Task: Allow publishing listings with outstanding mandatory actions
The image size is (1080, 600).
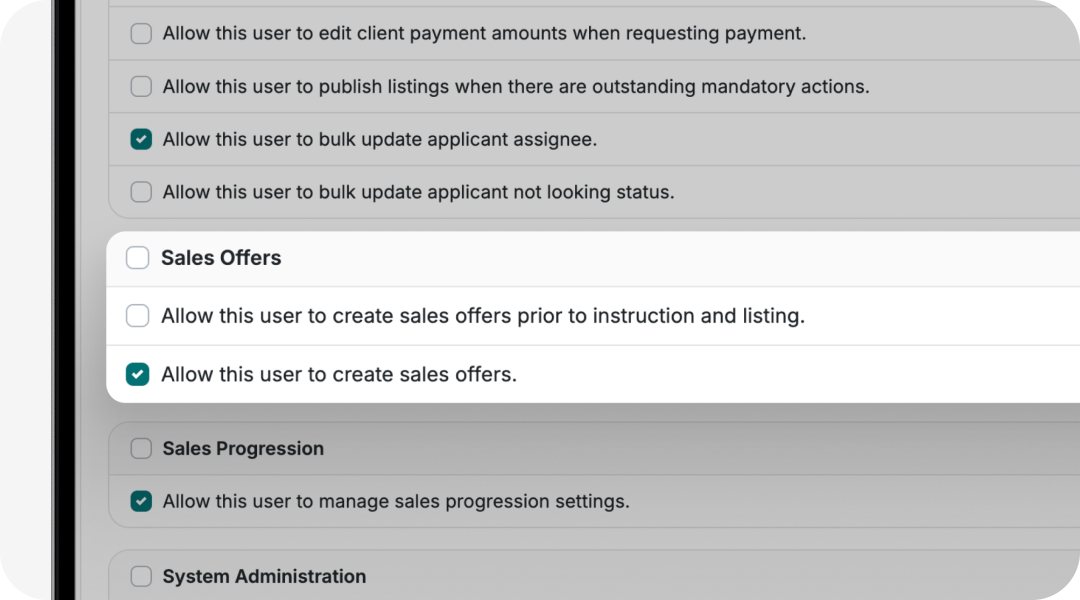Action: pos(140,86)
